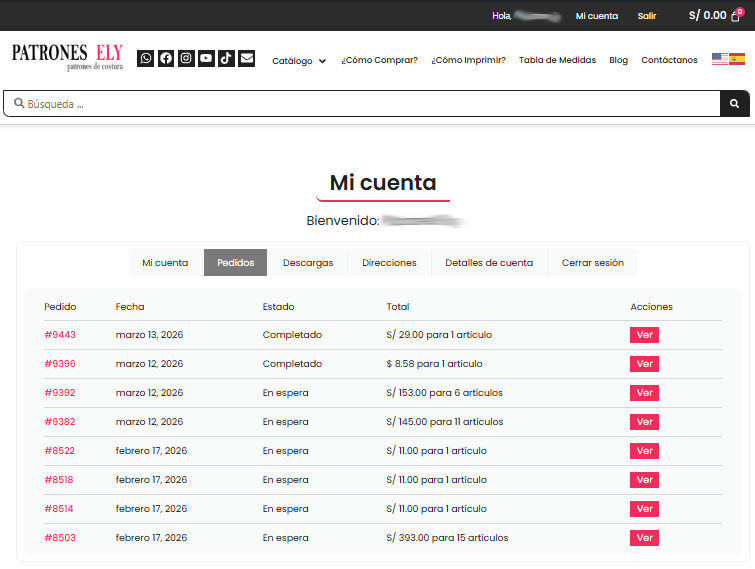This screenshot has width=755, height=569.
Task: Open order number #9392 link
Action: [x=60, y=393]
